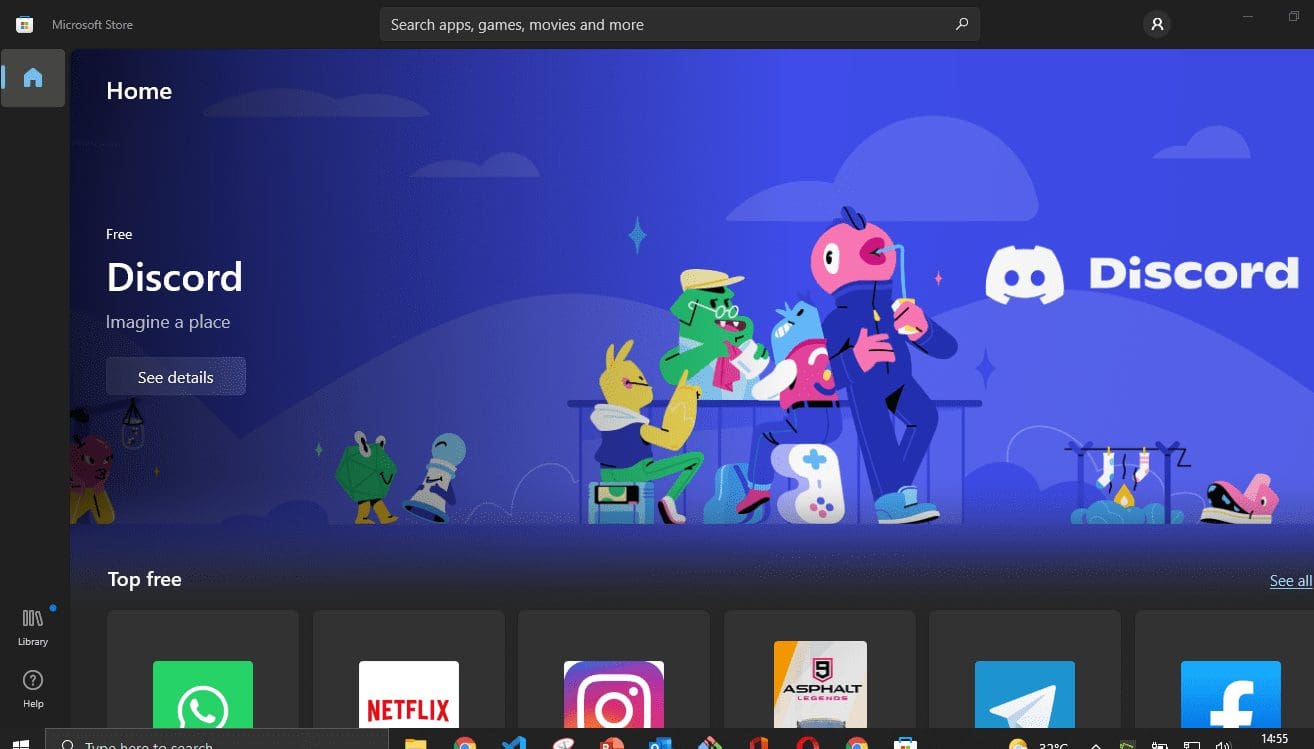Focus the Search apps, games, movies field

680,24
